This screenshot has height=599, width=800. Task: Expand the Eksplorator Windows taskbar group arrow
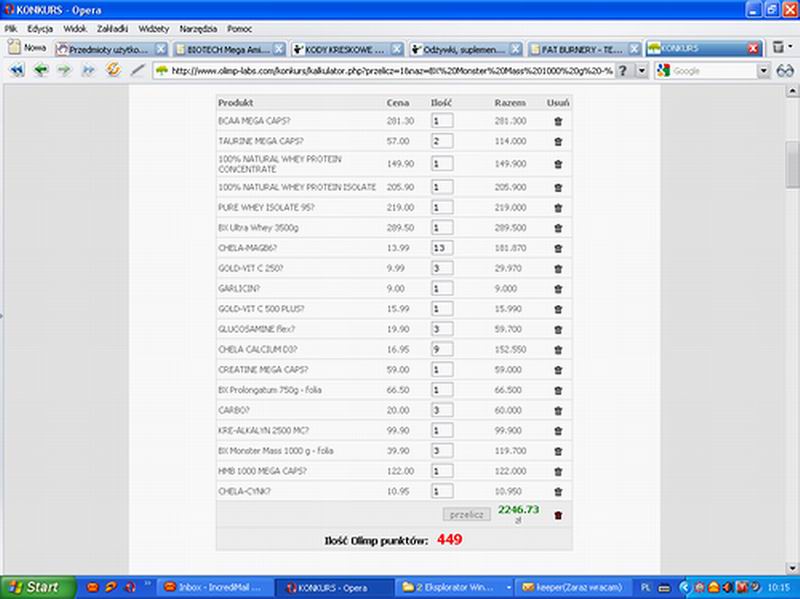coord(508,588)
